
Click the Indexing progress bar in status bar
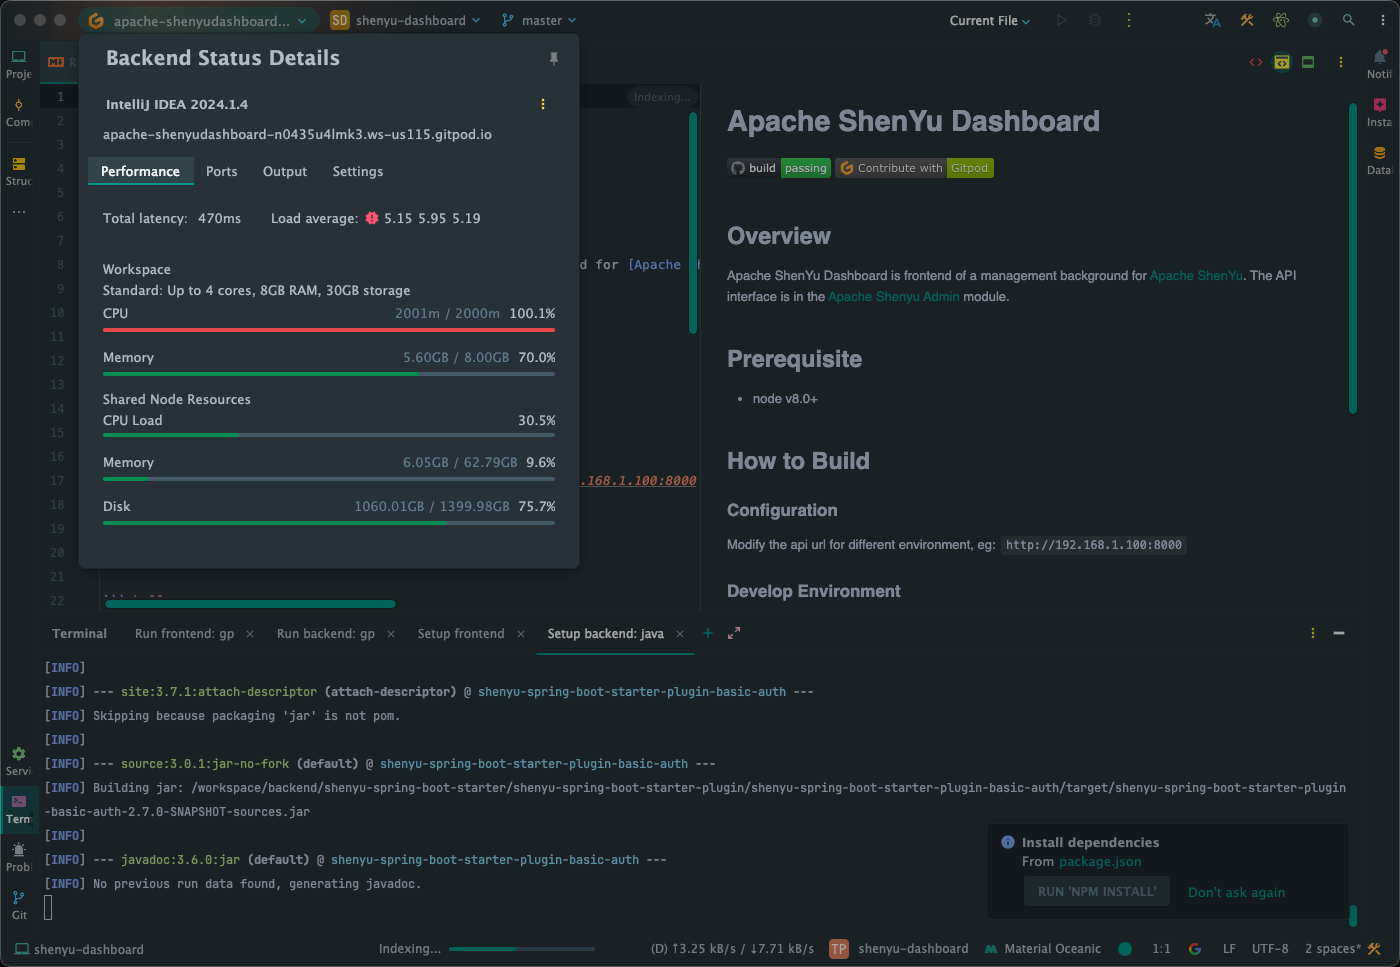pyautogui.click(x=521, y=948)
